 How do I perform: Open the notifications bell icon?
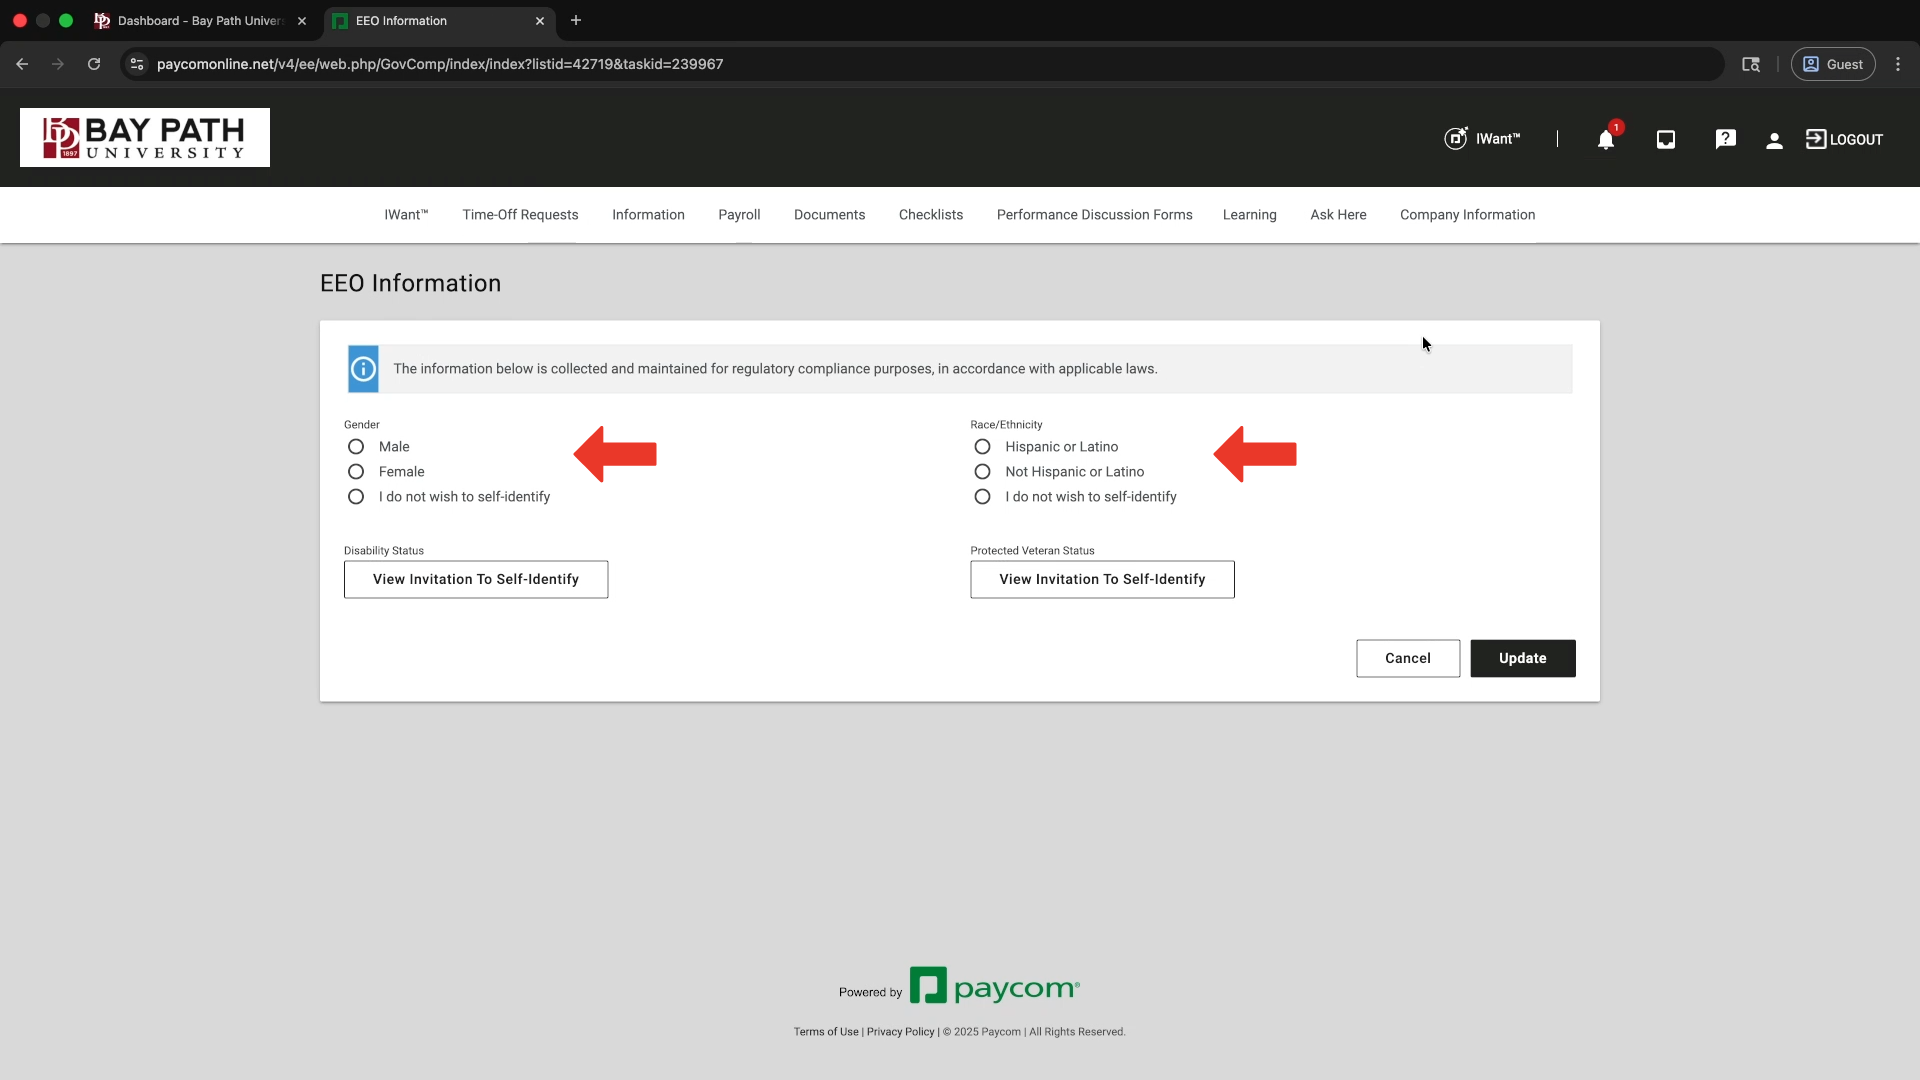(1605, 140)
